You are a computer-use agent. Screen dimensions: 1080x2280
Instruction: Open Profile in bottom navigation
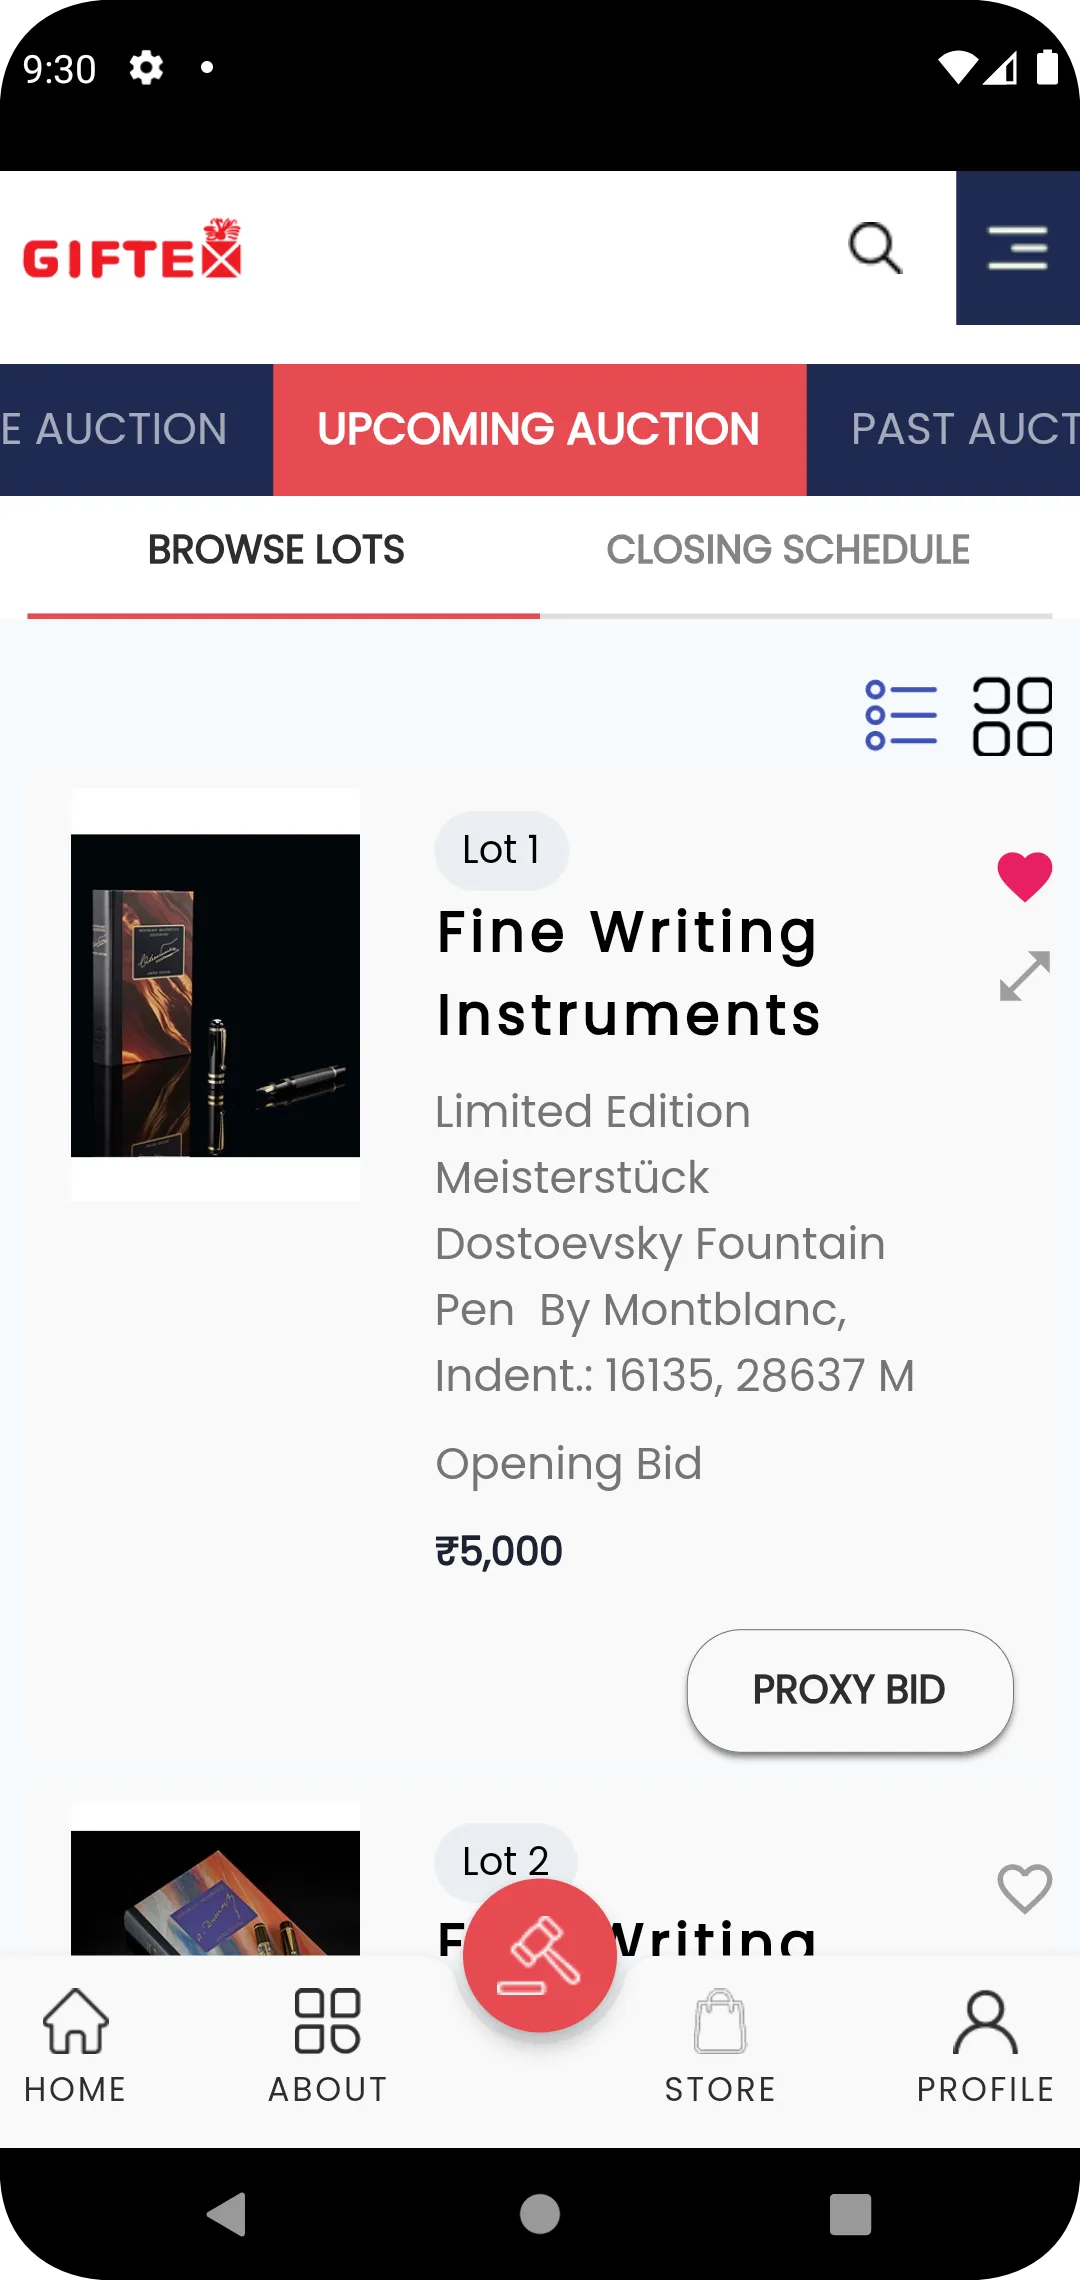coord(985,2046)
